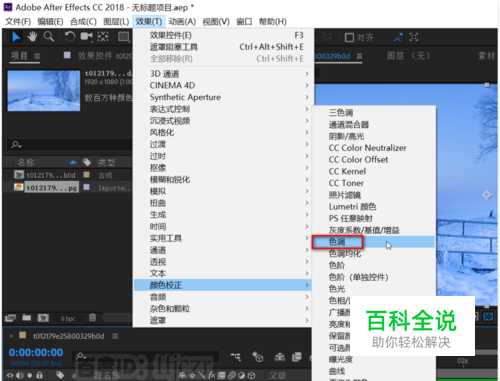Click the timeline layer search field
Viewport: 500px width, 381px height.
[146, 357]
